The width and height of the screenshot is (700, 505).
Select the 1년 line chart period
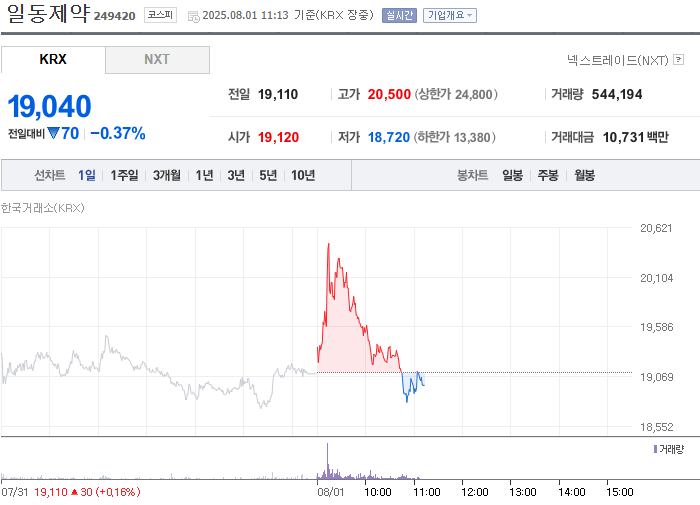[x=204, y=175]
